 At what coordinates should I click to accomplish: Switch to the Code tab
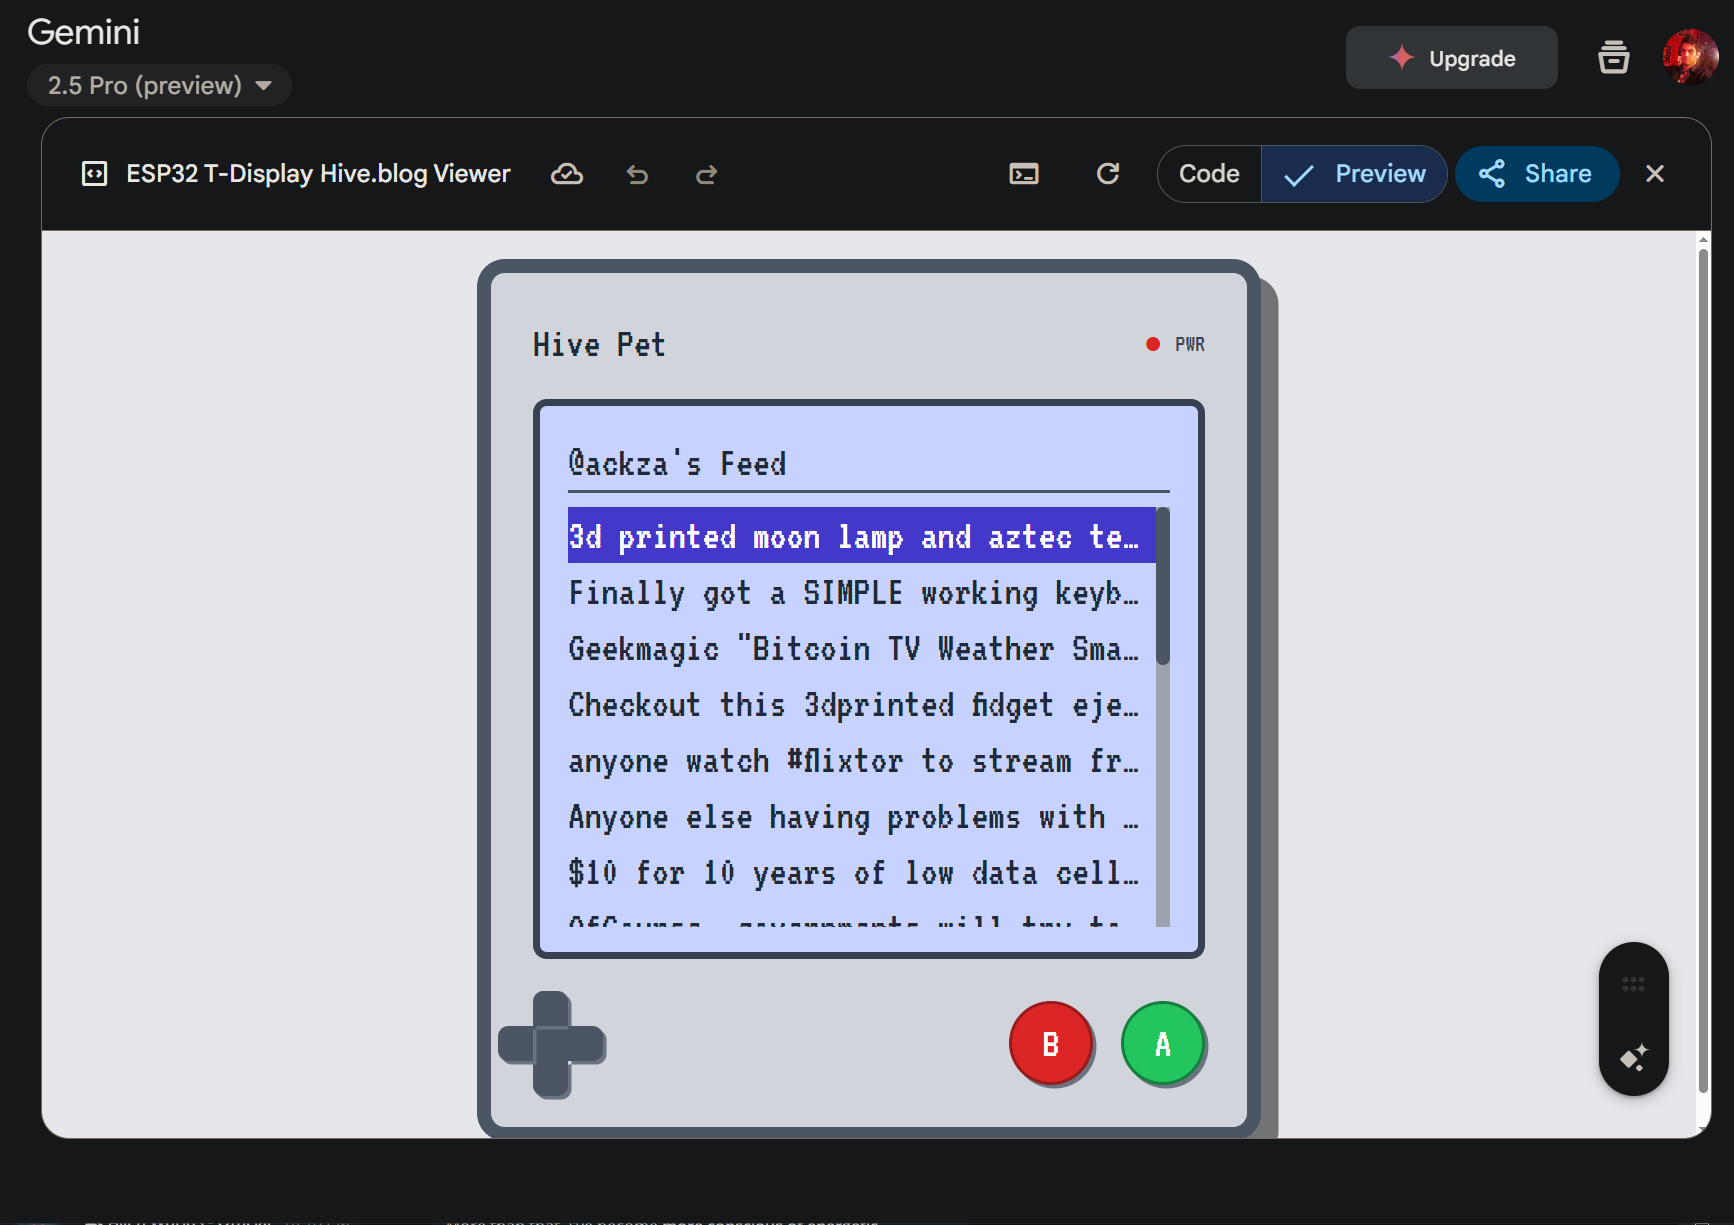(1209, 174)
